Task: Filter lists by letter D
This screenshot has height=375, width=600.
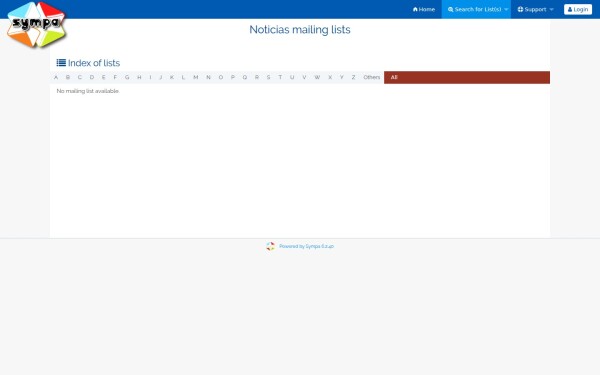Action: pyautogui.click(x=91, y=77)
